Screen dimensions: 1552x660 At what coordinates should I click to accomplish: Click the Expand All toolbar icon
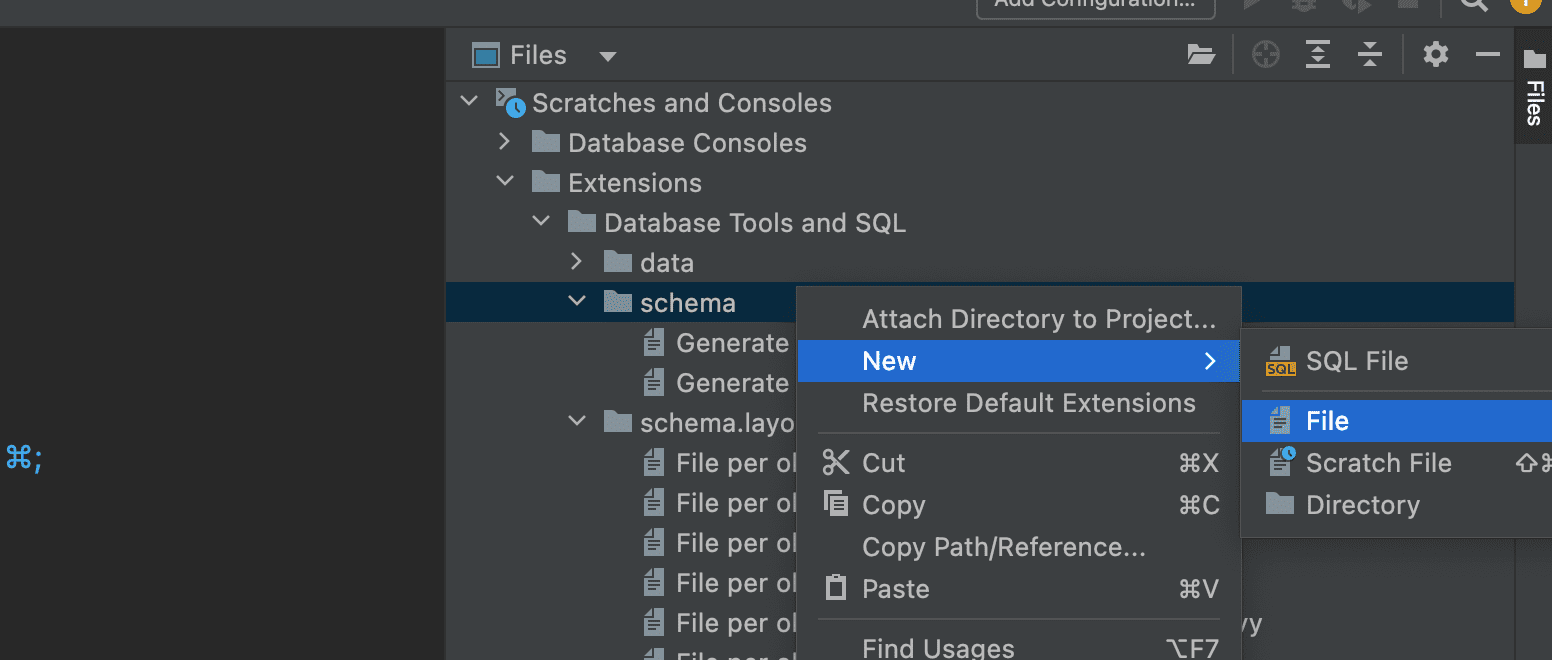1318,55
